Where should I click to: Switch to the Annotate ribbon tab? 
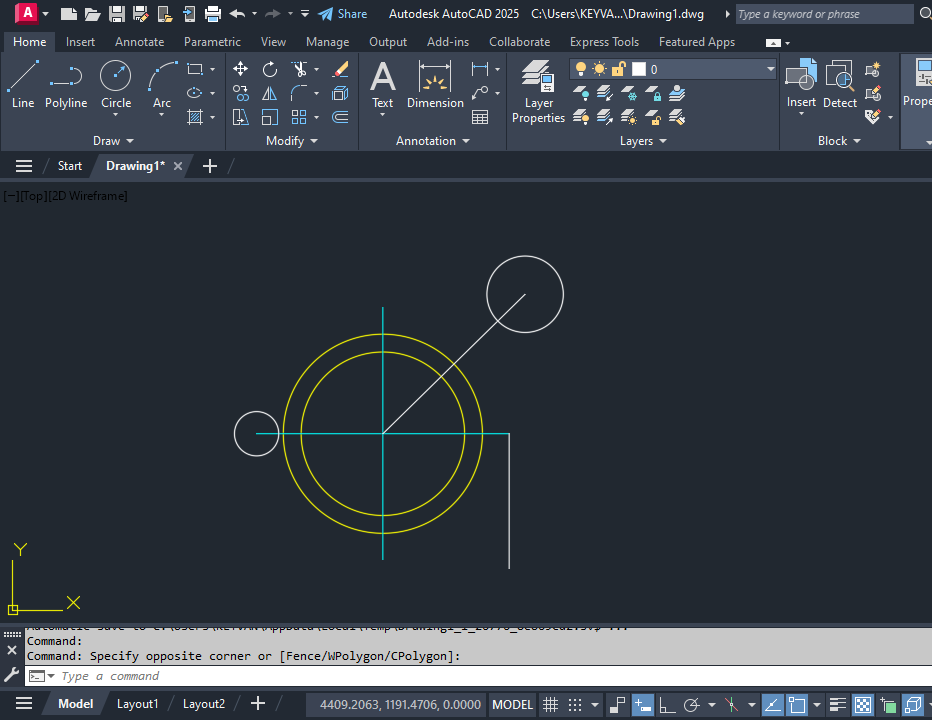tap(139, 42)
